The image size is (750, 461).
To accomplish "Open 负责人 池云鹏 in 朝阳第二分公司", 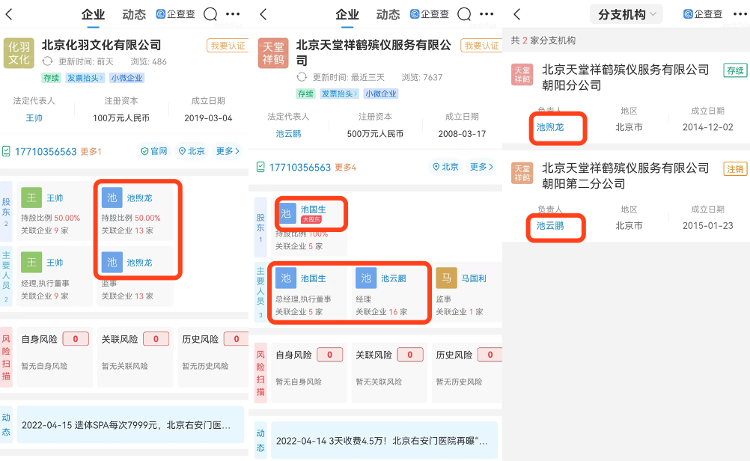I will pyautogui.click(x=550, y=226).
